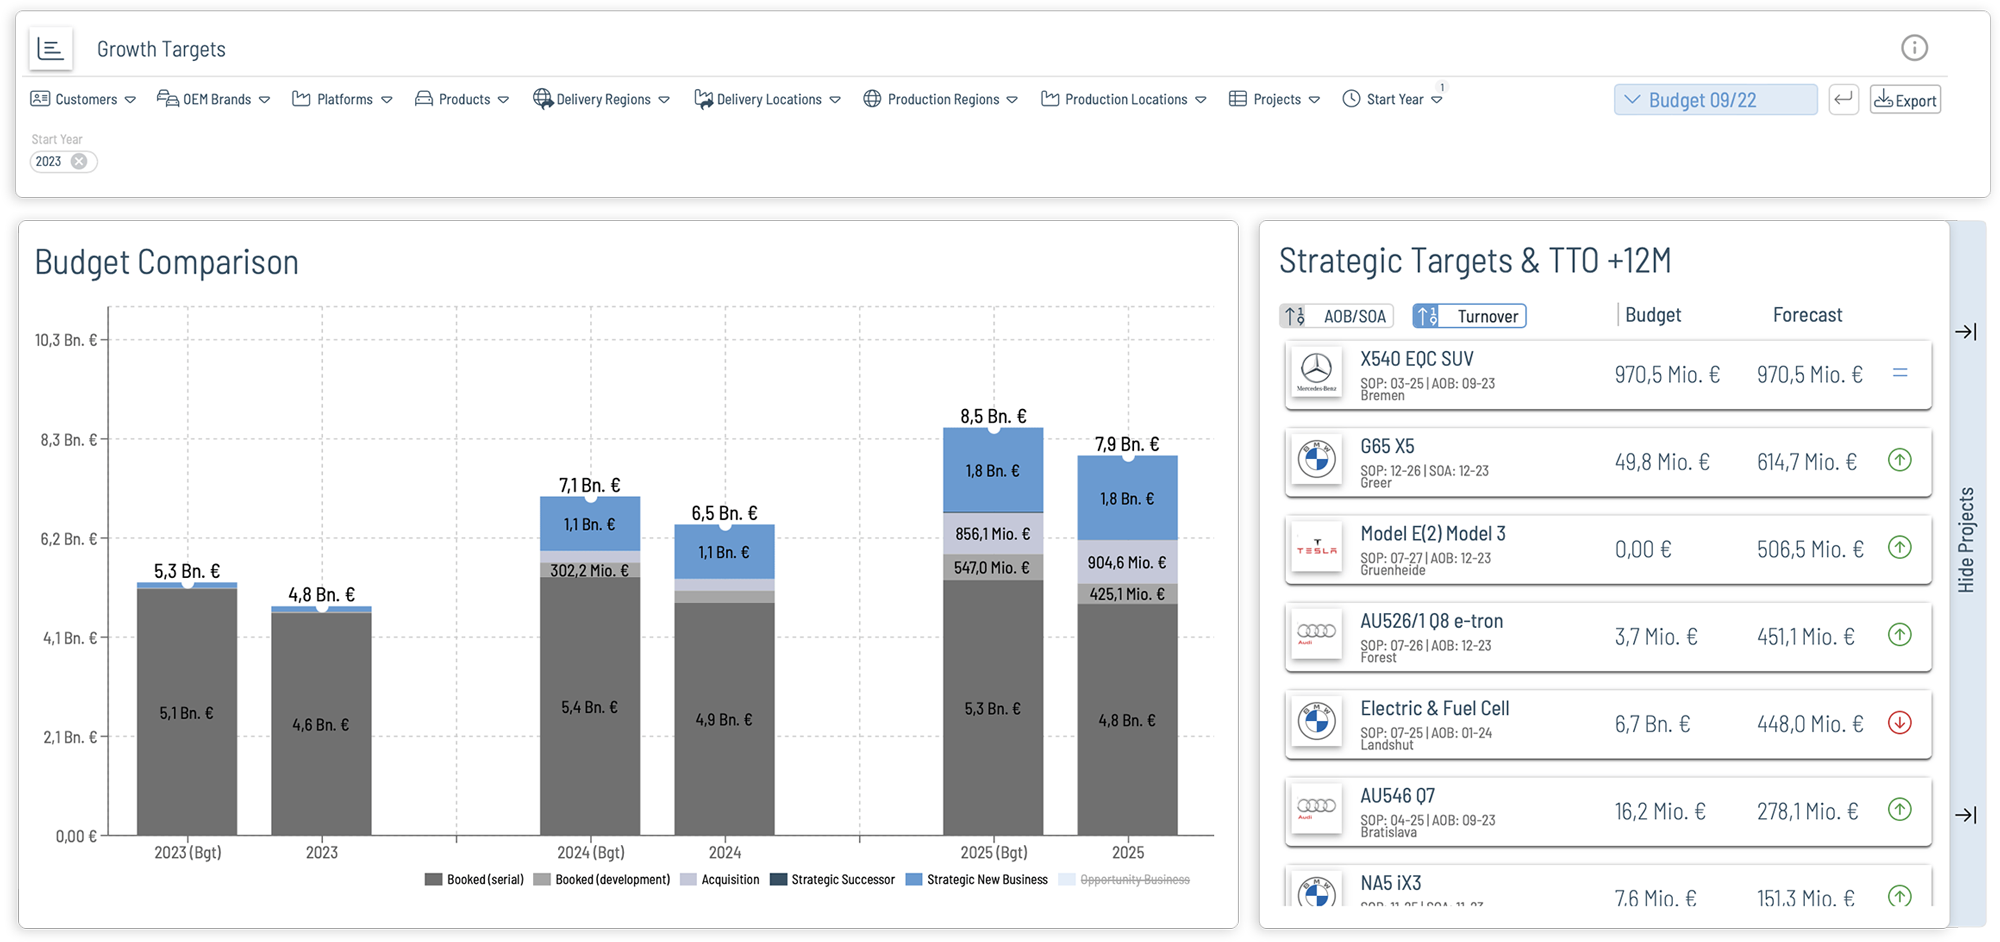Toggle Strategic New Business legend series
2000x942 pixels.
click(977, 880)
